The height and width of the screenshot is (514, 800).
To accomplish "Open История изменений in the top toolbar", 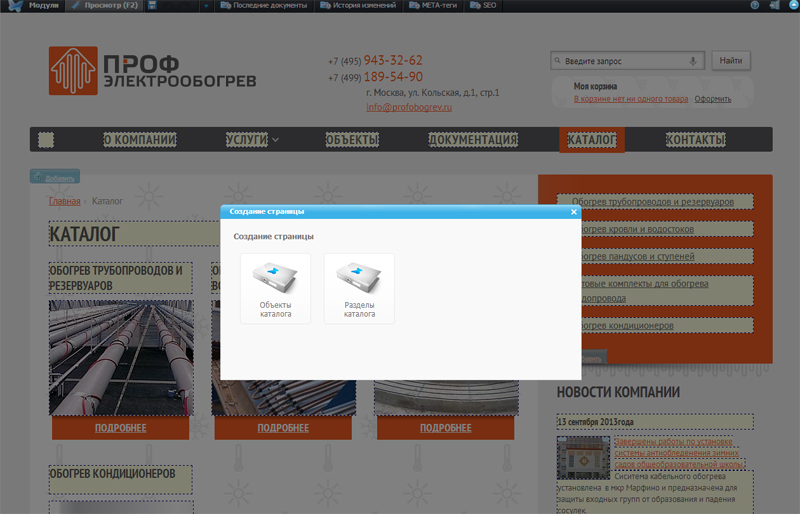I will [x=358, y=5].
